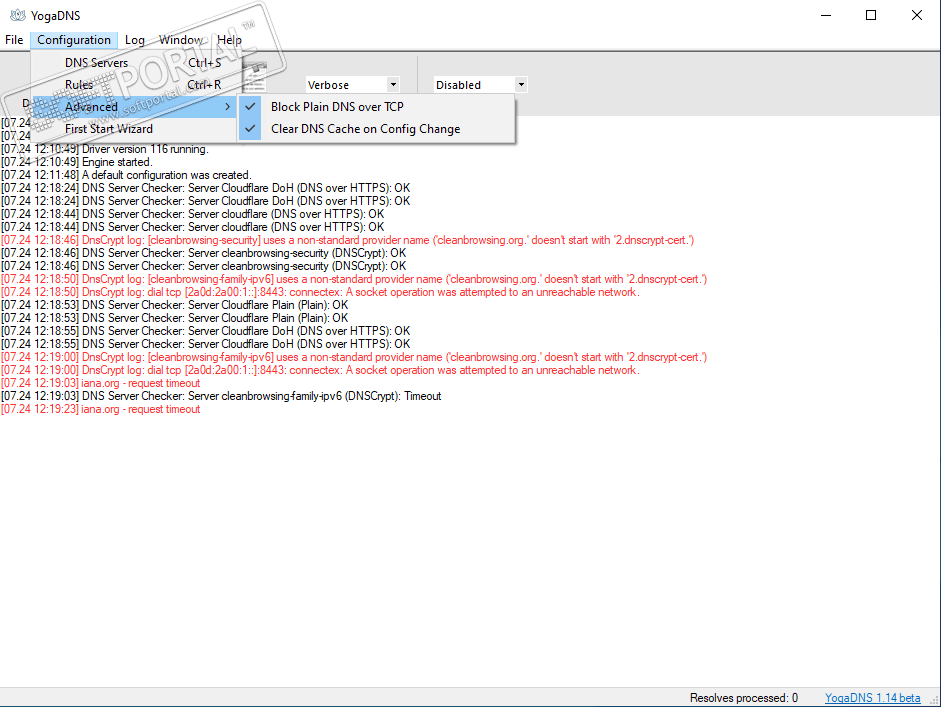Image resolution: width=941 pixels, height=707 pixels.
Task: Open the Help menu
Action: pos(229,40)
